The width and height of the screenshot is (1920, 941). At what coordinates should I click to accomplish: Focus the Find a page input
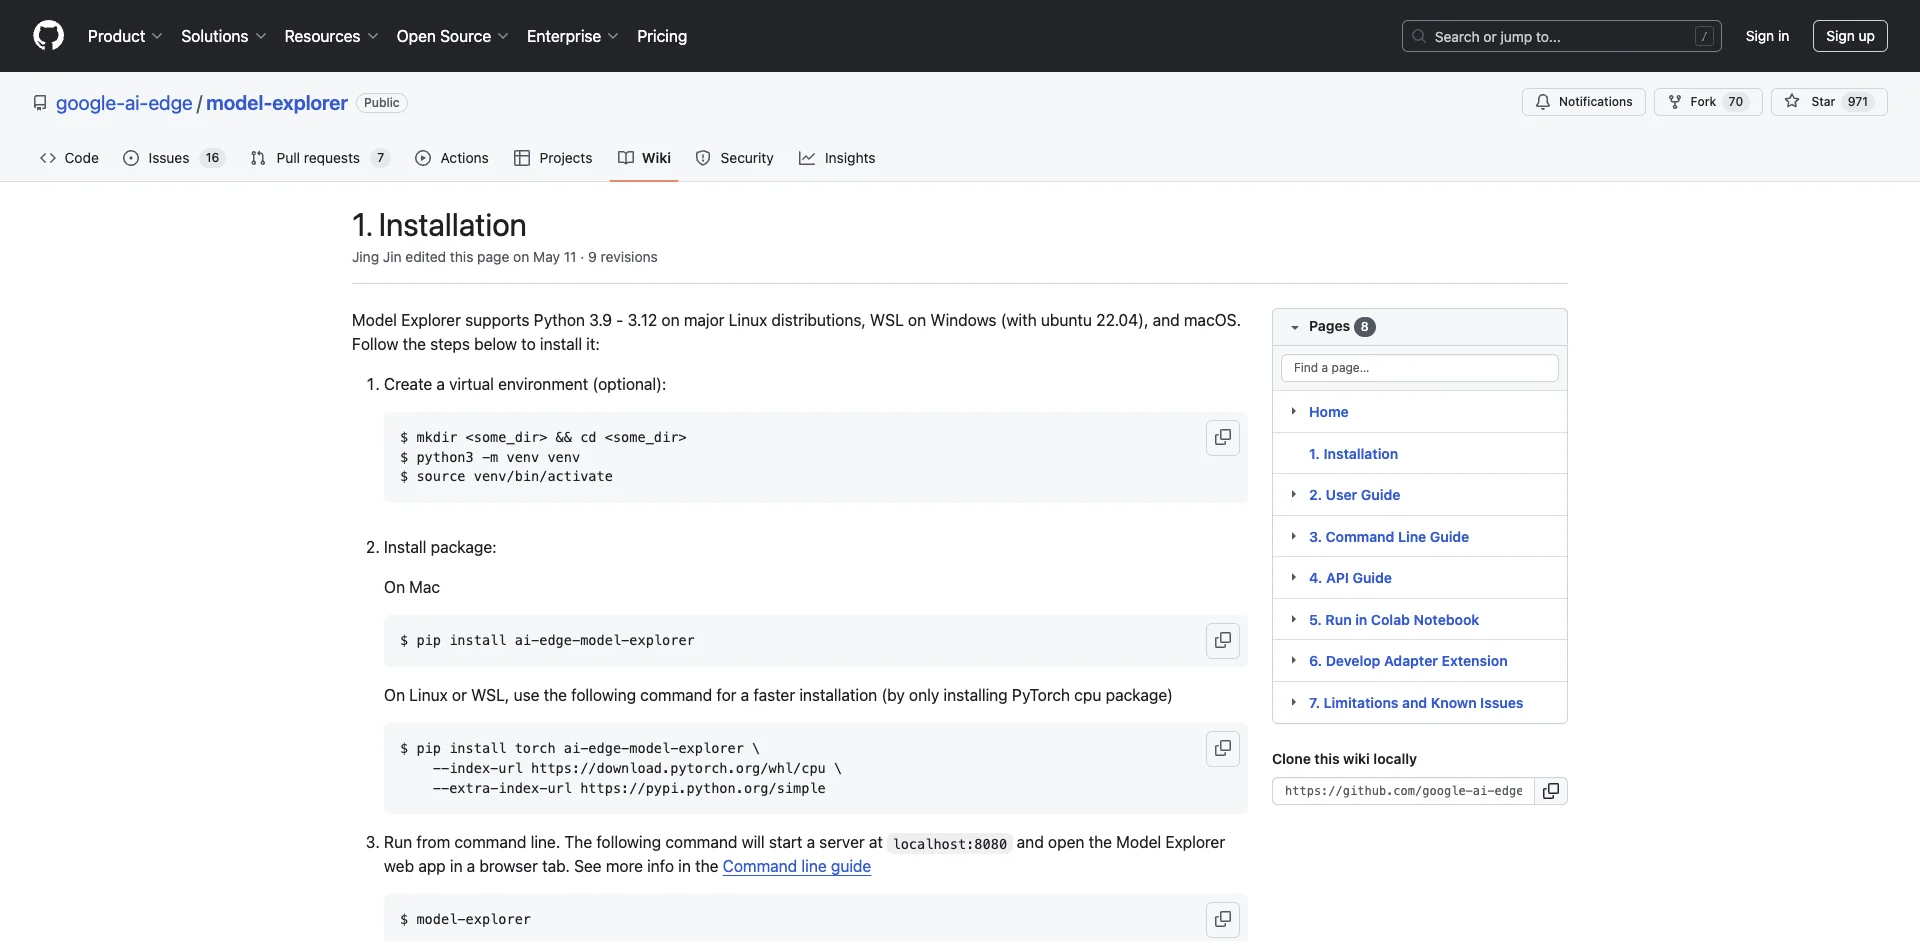click(x=1419, y=368)
